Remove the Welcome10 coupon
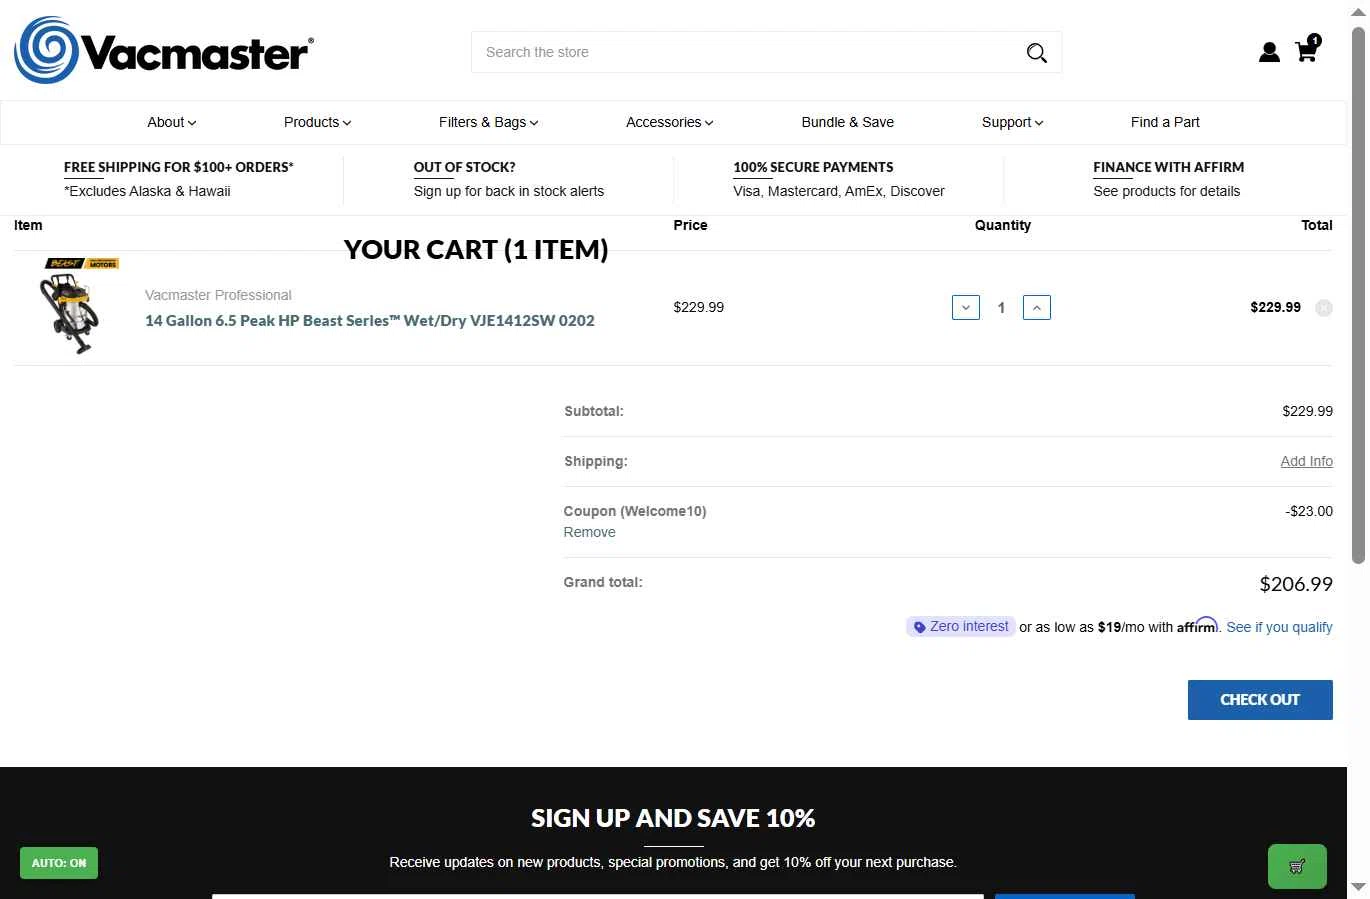 pos(590,532)
